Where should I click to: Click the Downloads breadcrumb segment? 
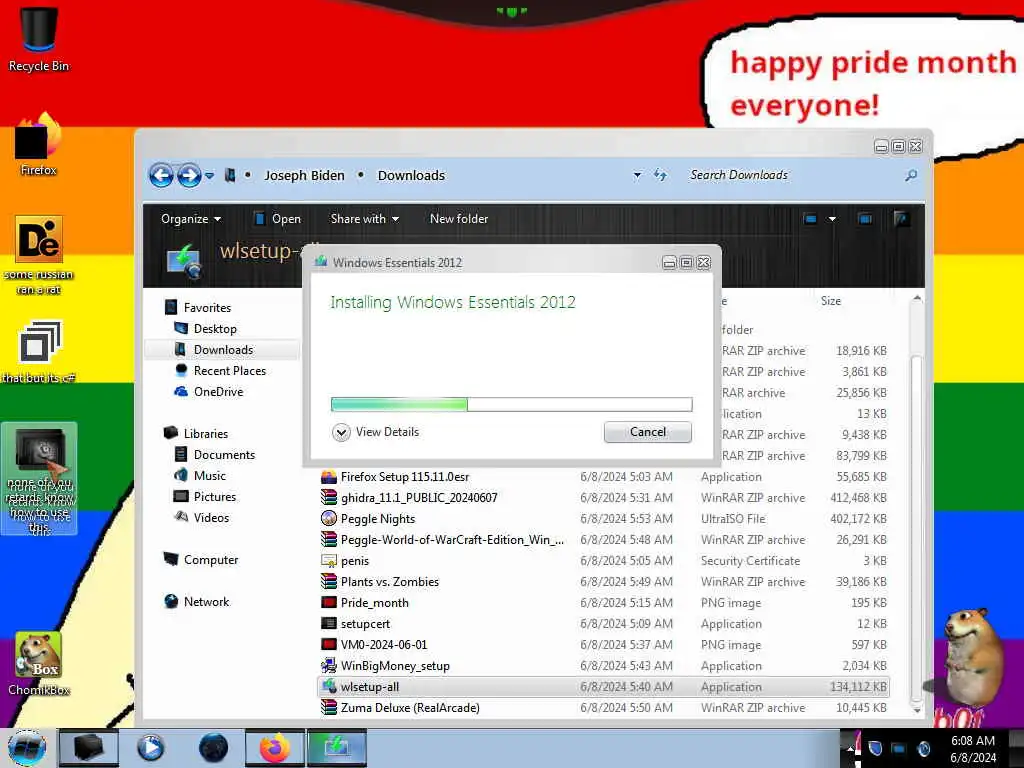click(411, 175)
